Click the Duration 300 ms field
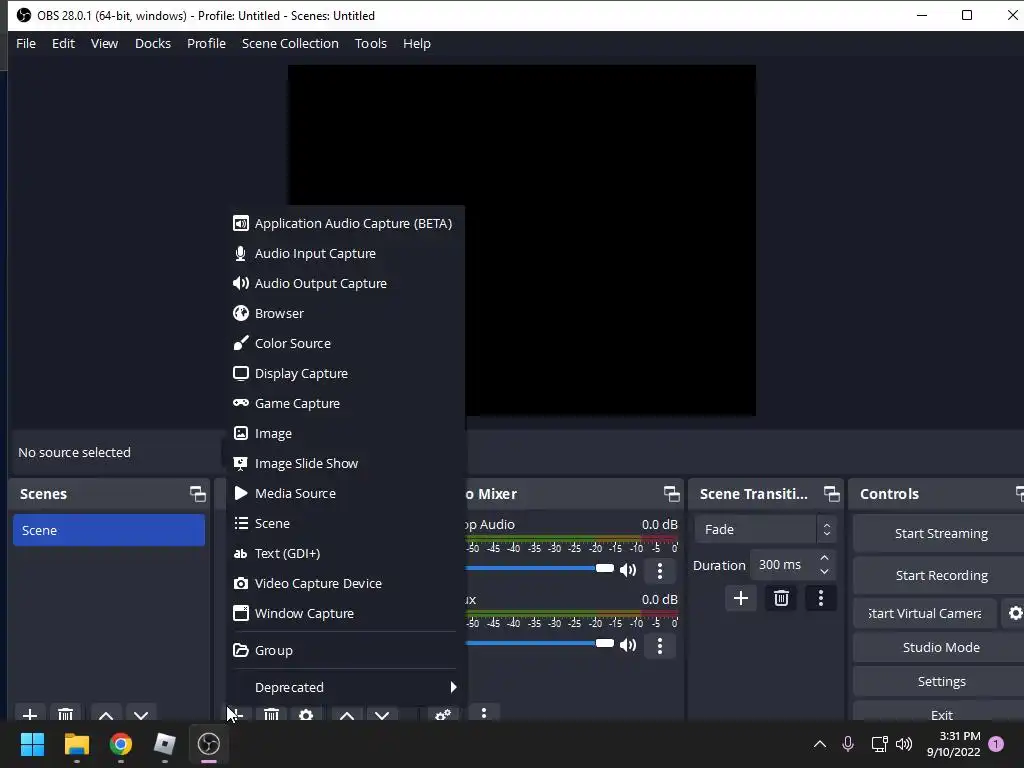This screenshot has height=768, width=1024. pos(784,565)
